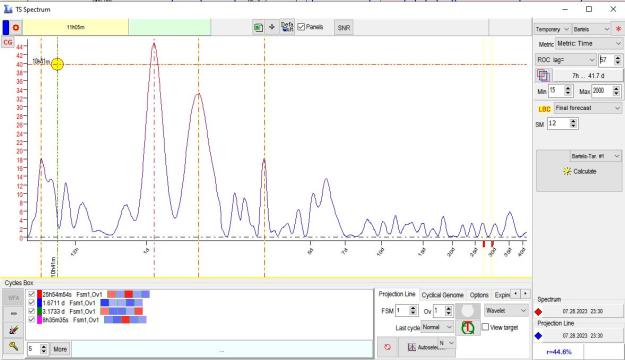Click the Min value field
This screenshot has height=360, width=625.
(x=556, y=90)
